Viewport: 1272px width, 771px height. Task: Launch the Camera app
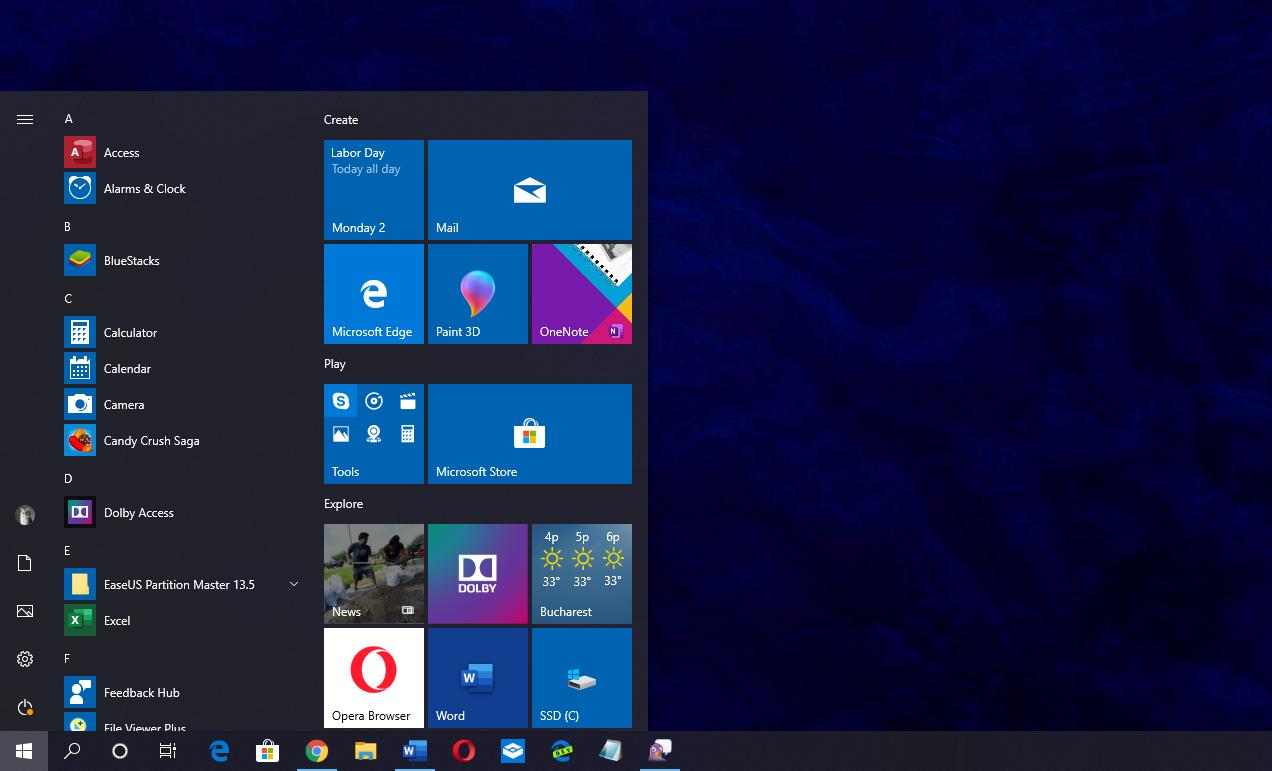coord(182,404)
